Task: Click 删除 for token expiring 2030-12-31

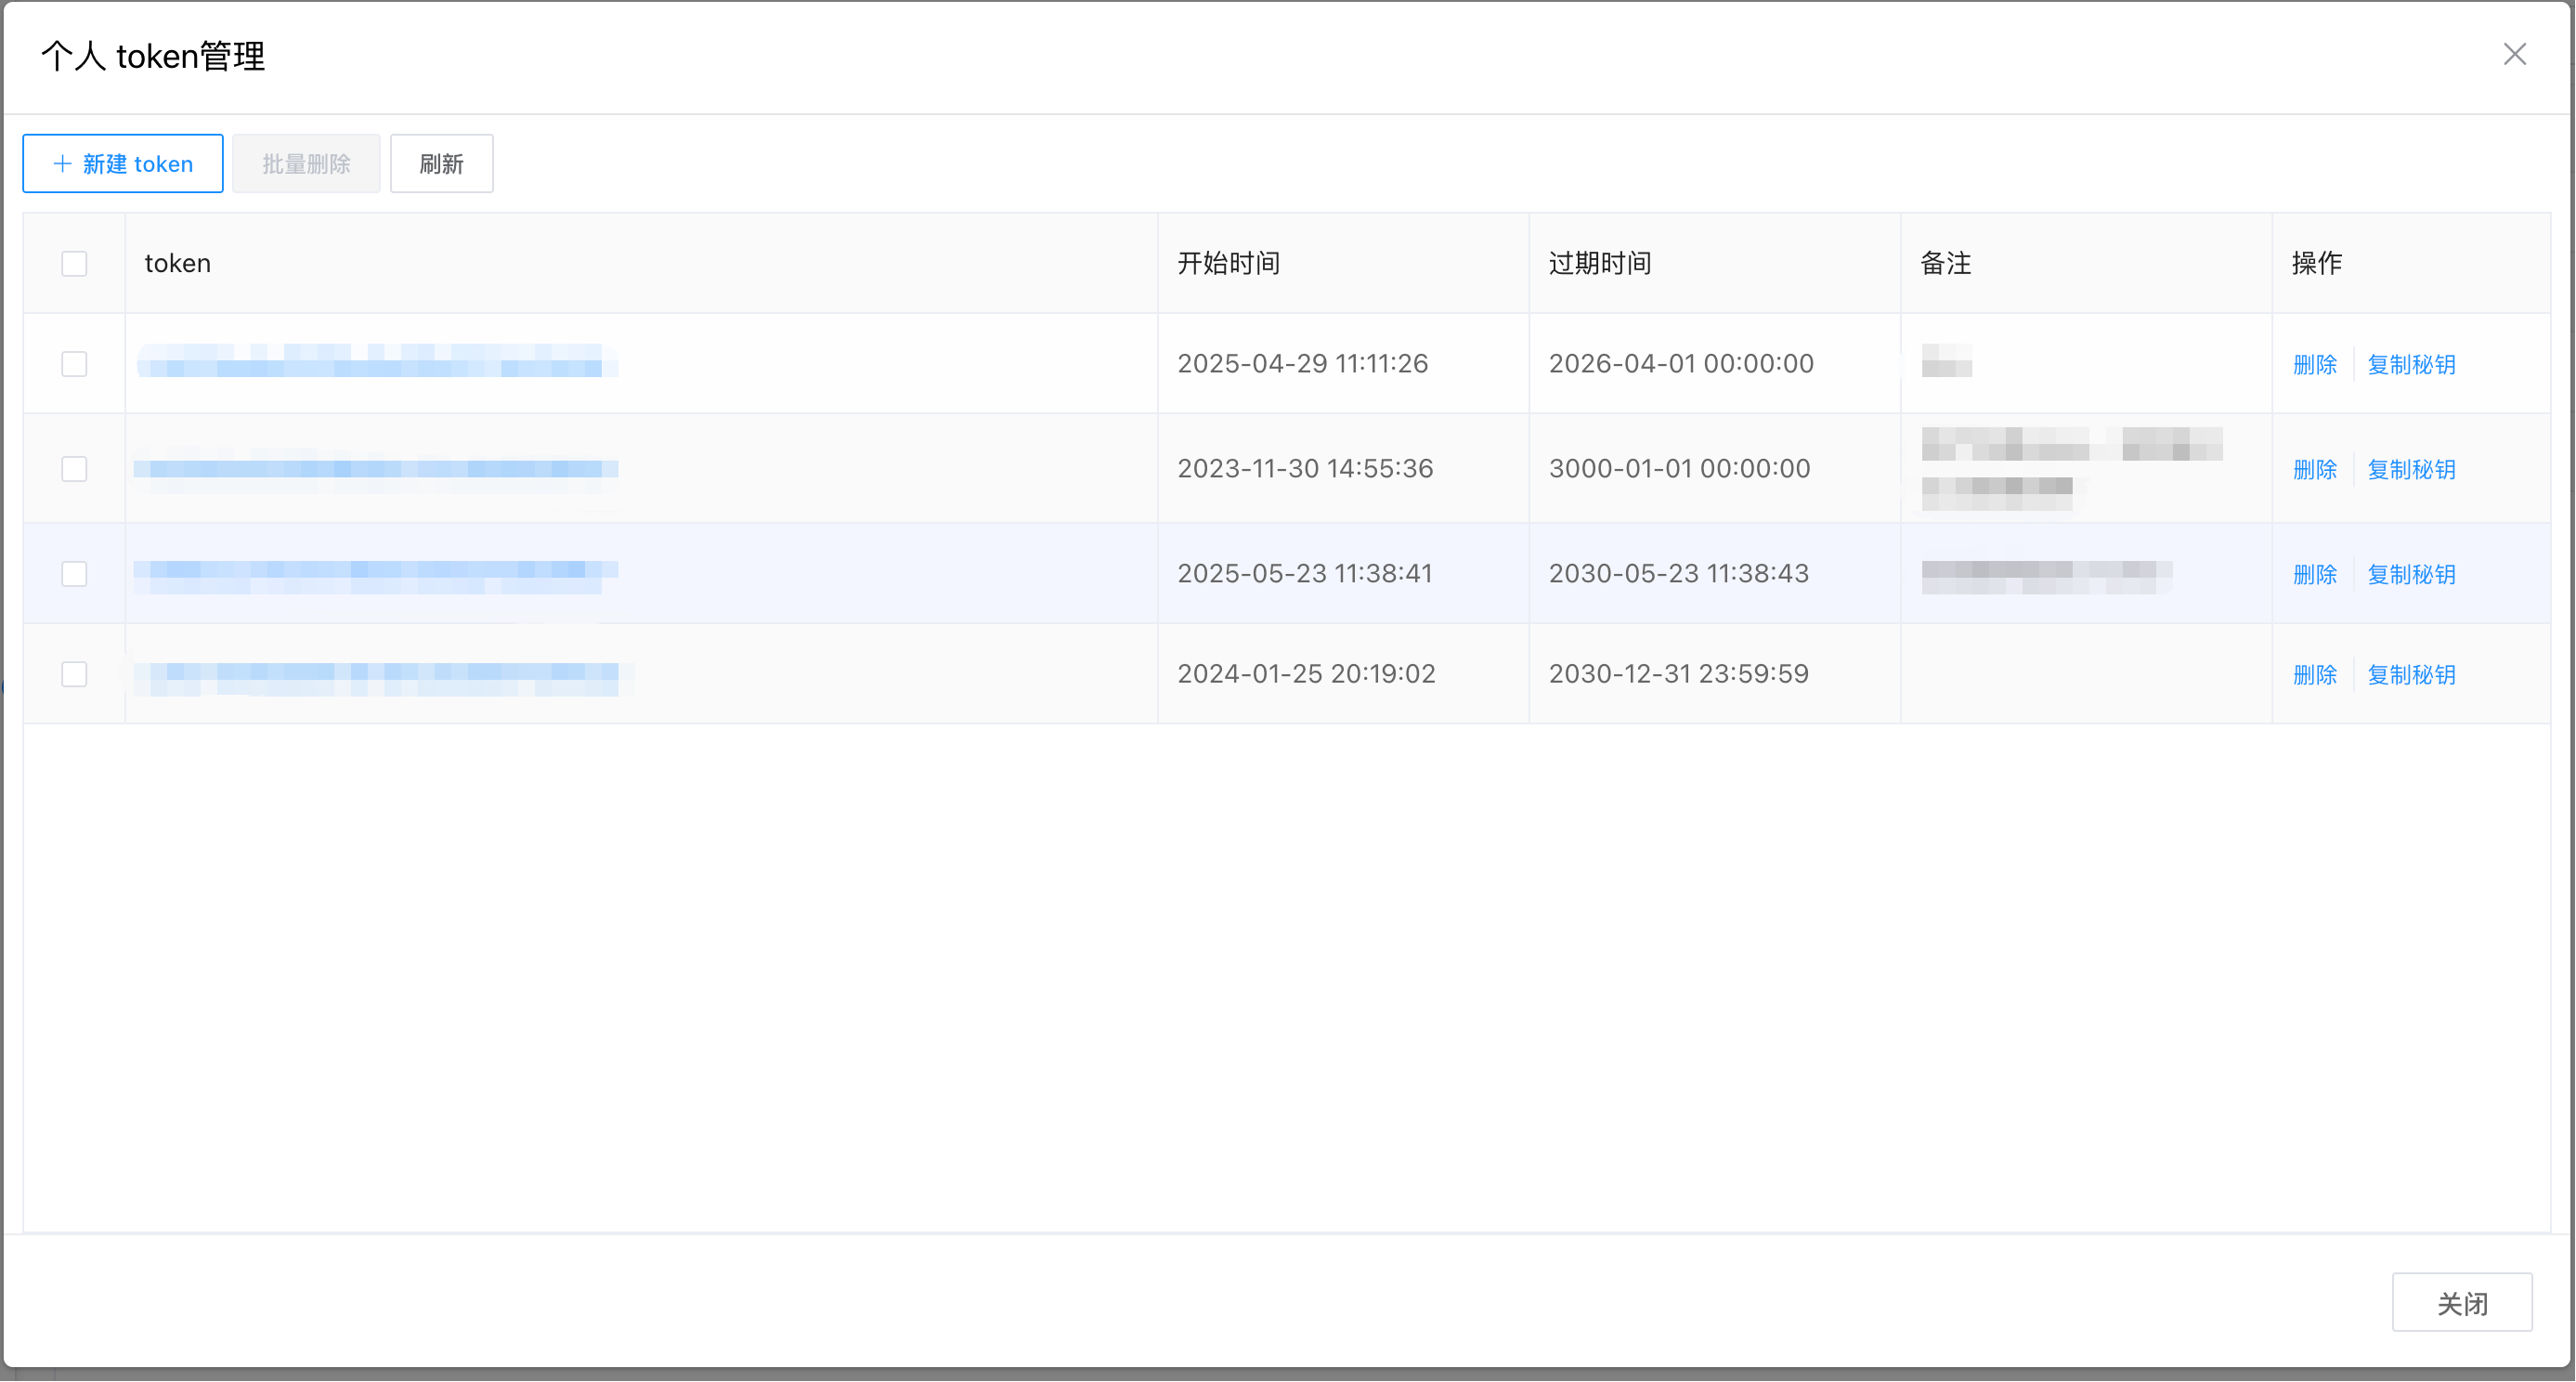Action: click(2314, 675)
